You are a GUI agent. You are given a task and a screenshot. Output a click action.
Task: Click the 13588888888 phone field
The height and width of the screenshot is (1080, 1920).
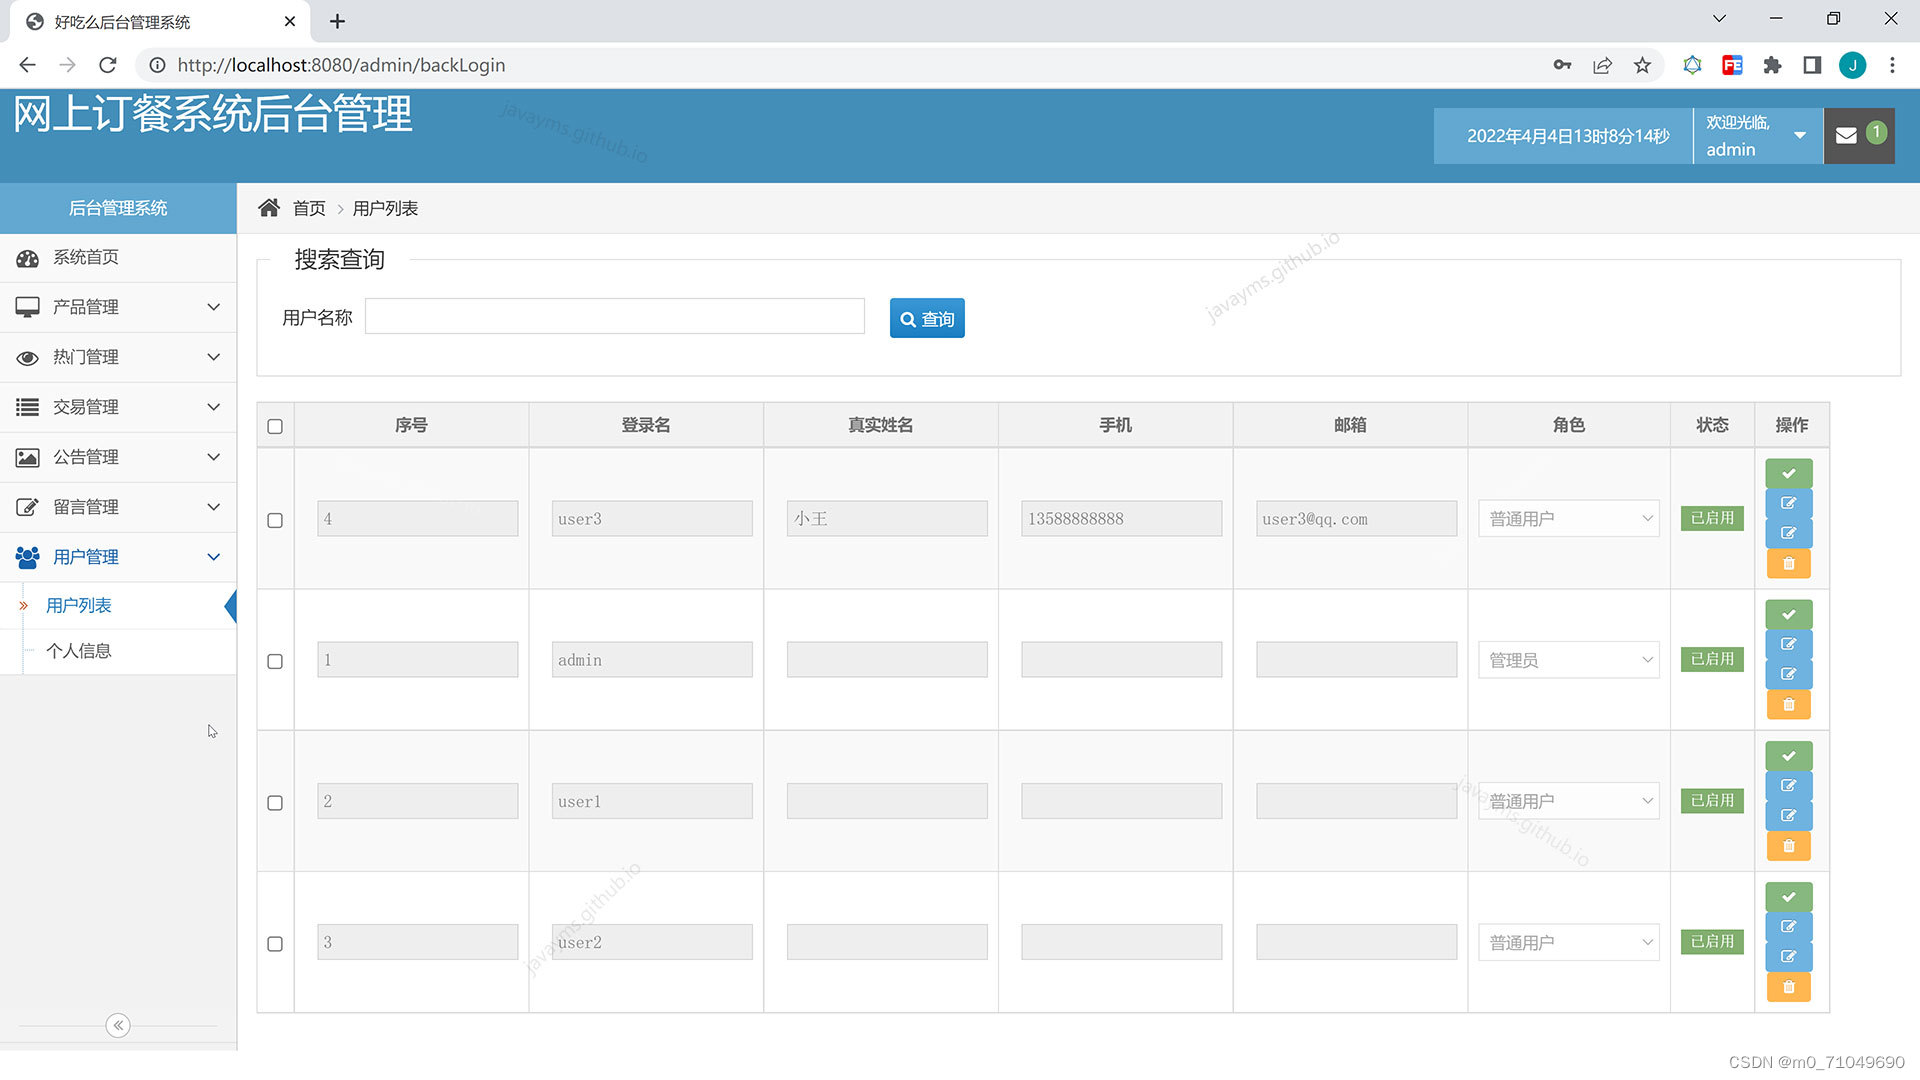click(1121, 518)
